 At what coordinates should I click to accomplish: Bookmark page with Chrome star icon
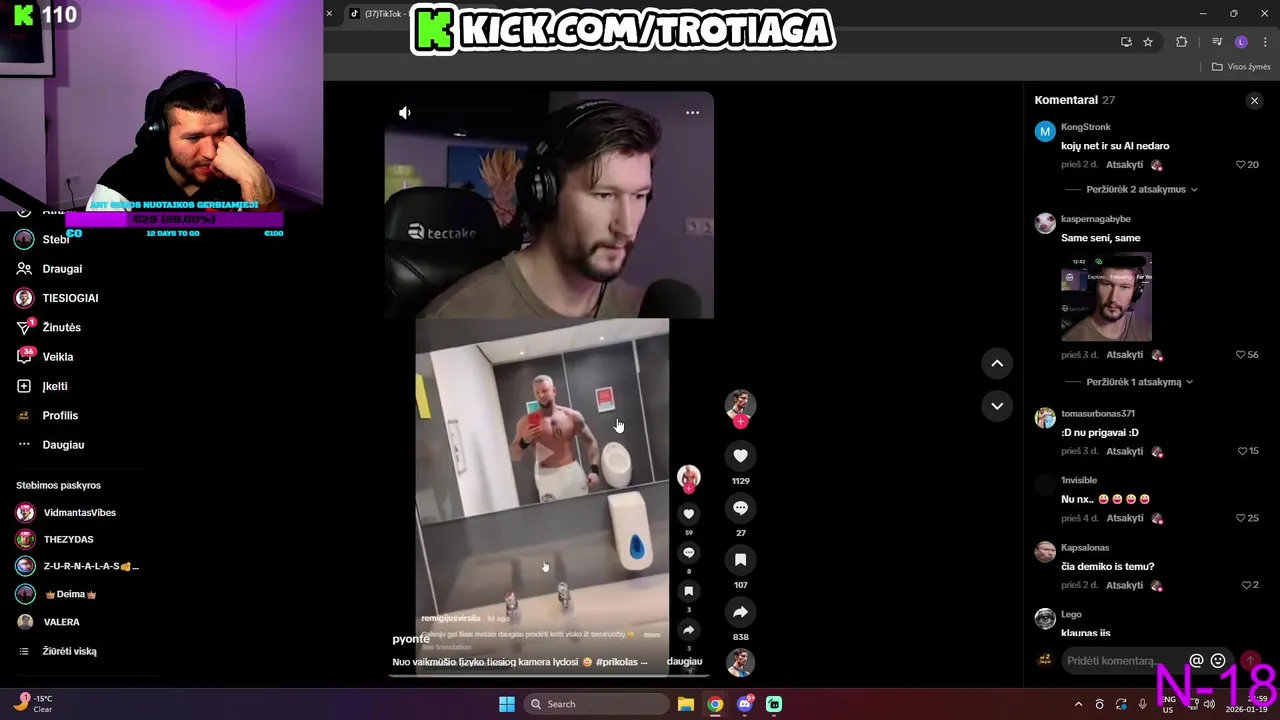point(1148,42)
